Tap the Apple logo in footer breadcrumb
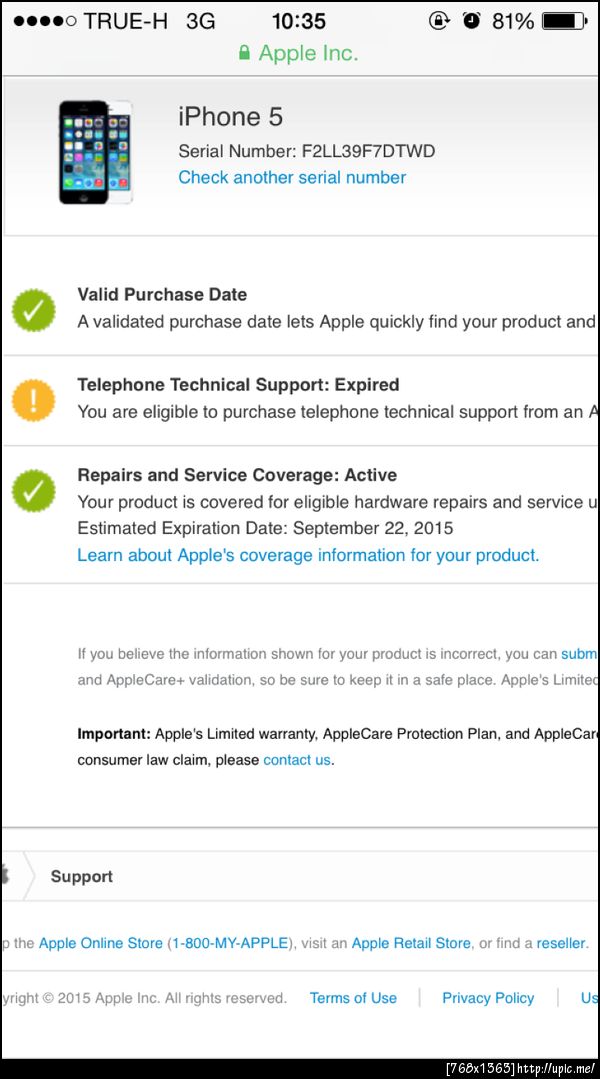This screenshot has width=600, height=1079. (x=4, y=876)
